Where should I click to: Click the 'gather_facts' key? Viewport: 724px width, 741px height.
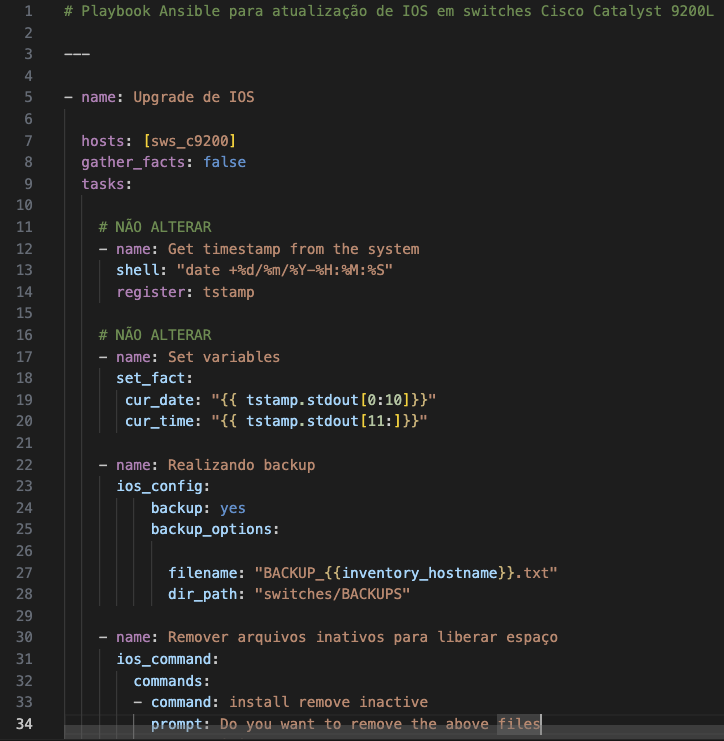pos(133,163)
